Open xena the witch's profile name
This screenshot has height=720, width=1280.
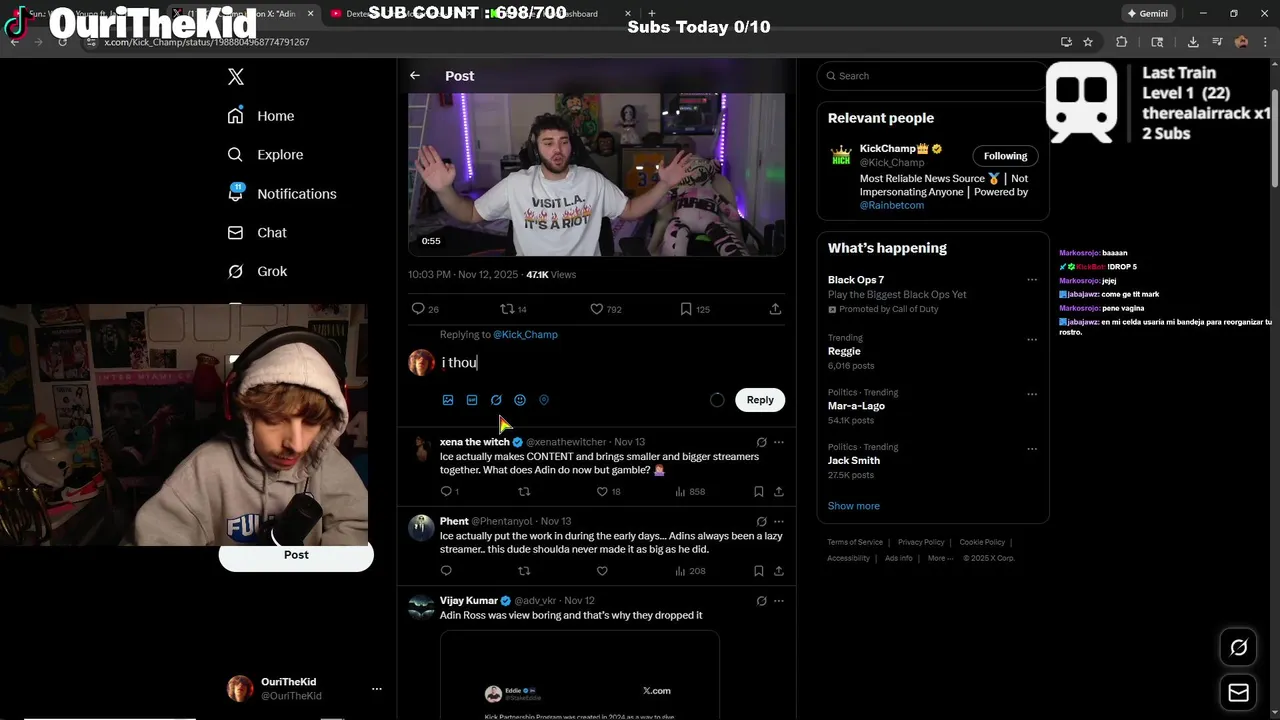coord(475,442)
